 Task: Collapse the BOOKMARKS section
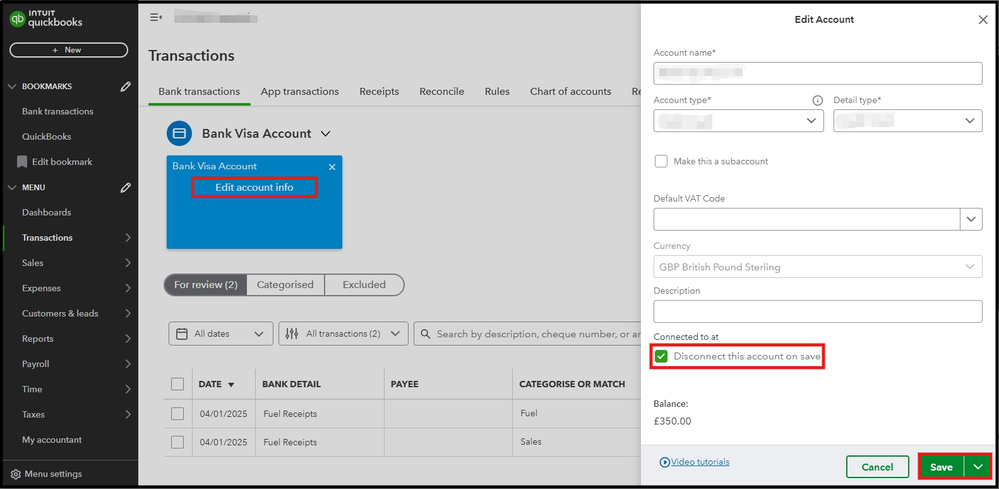[x=12, y=87]
